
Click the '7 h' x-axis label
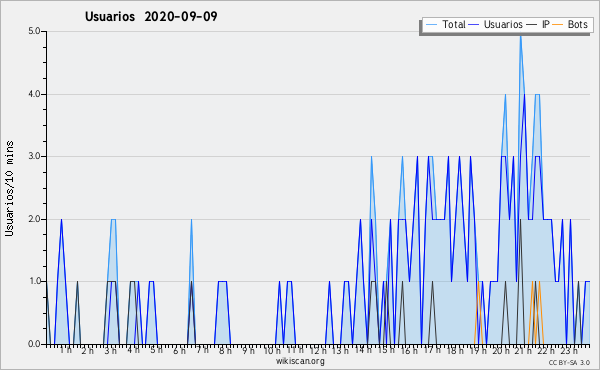[x=202, y=350]
